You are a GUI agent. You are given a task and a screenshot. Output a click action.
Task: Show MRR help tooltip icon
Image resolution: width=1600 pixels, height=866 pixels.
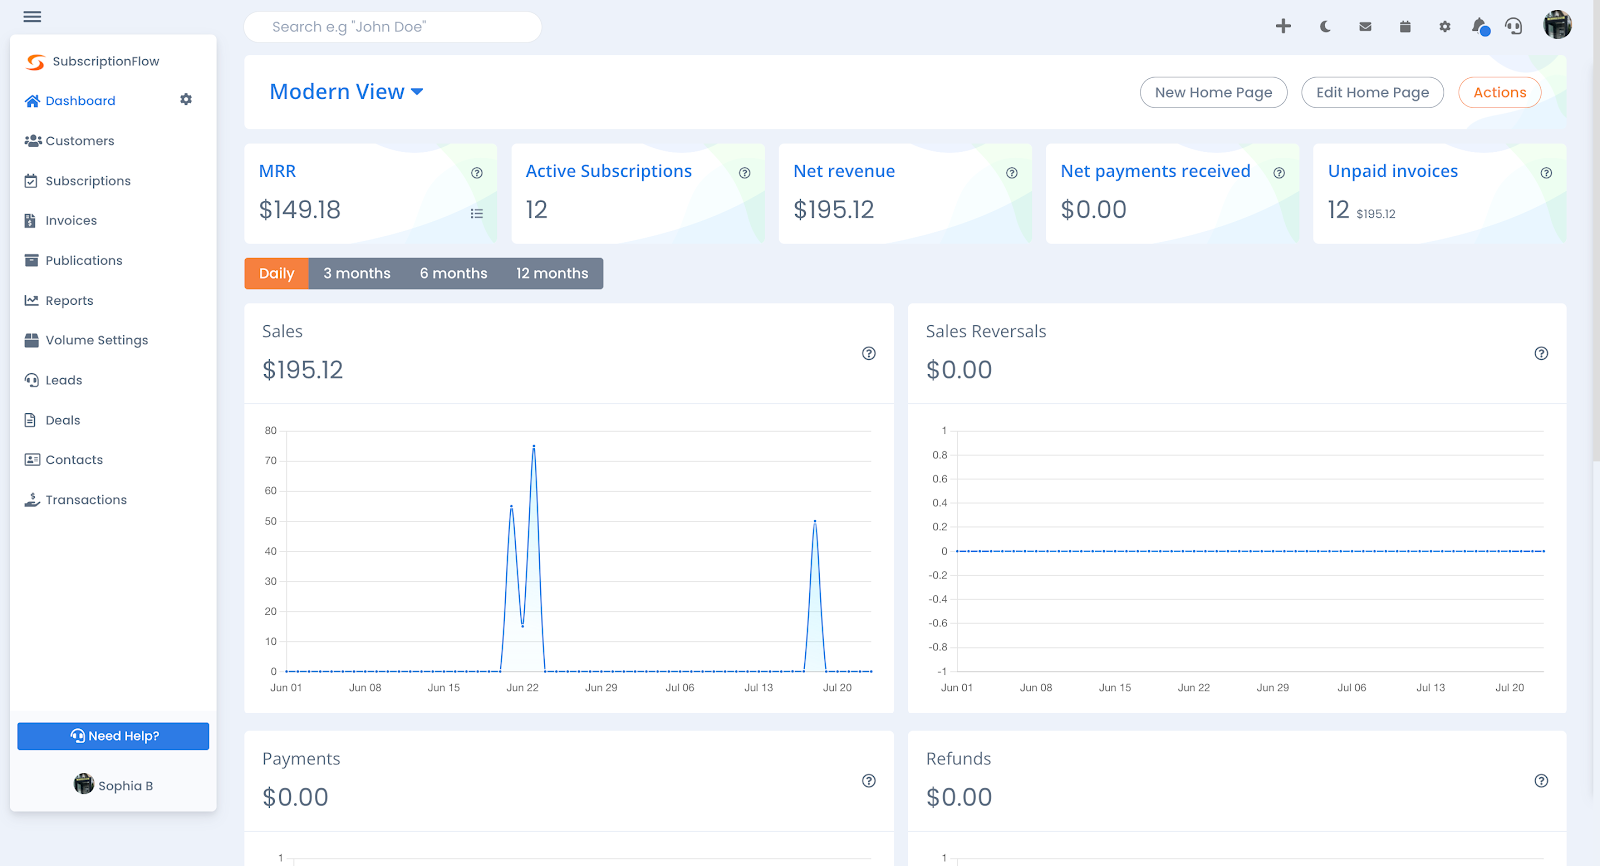coord(477,173)
